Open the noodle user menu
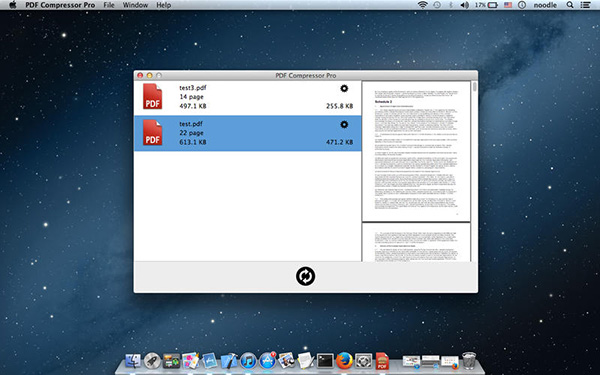The height and width of the screenshot is (375, 600). 545,5
